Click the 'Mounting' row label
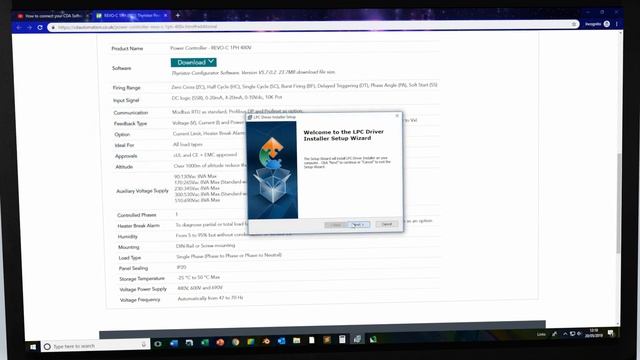The image size is (640, 360). (x=129, y=247)
